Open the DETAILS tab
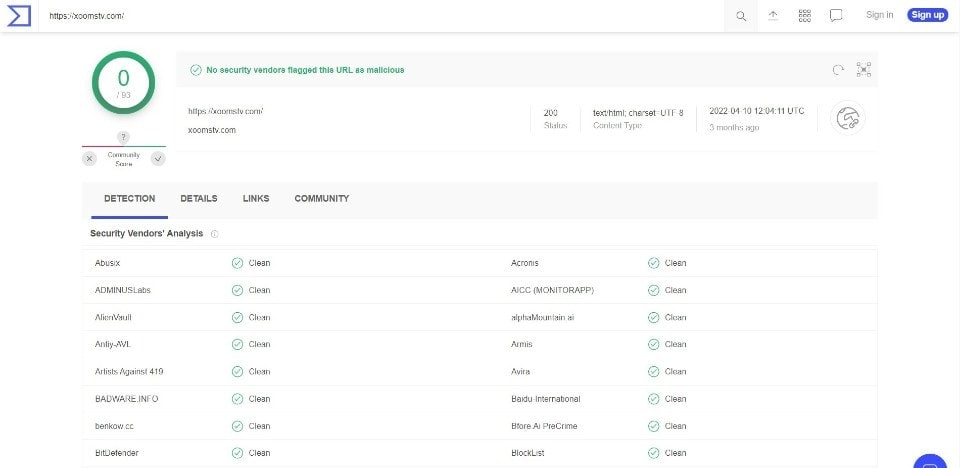This screenshot has width=960, height=468. [199, 198]
